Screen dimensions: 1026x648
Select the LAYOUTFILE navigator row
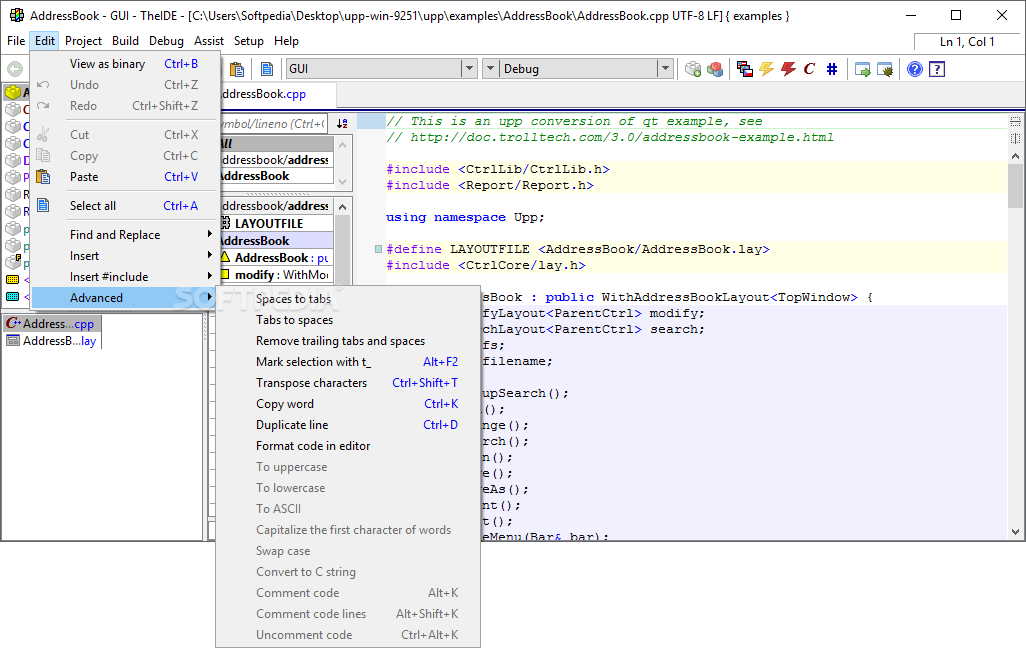(x=276, y=223)
